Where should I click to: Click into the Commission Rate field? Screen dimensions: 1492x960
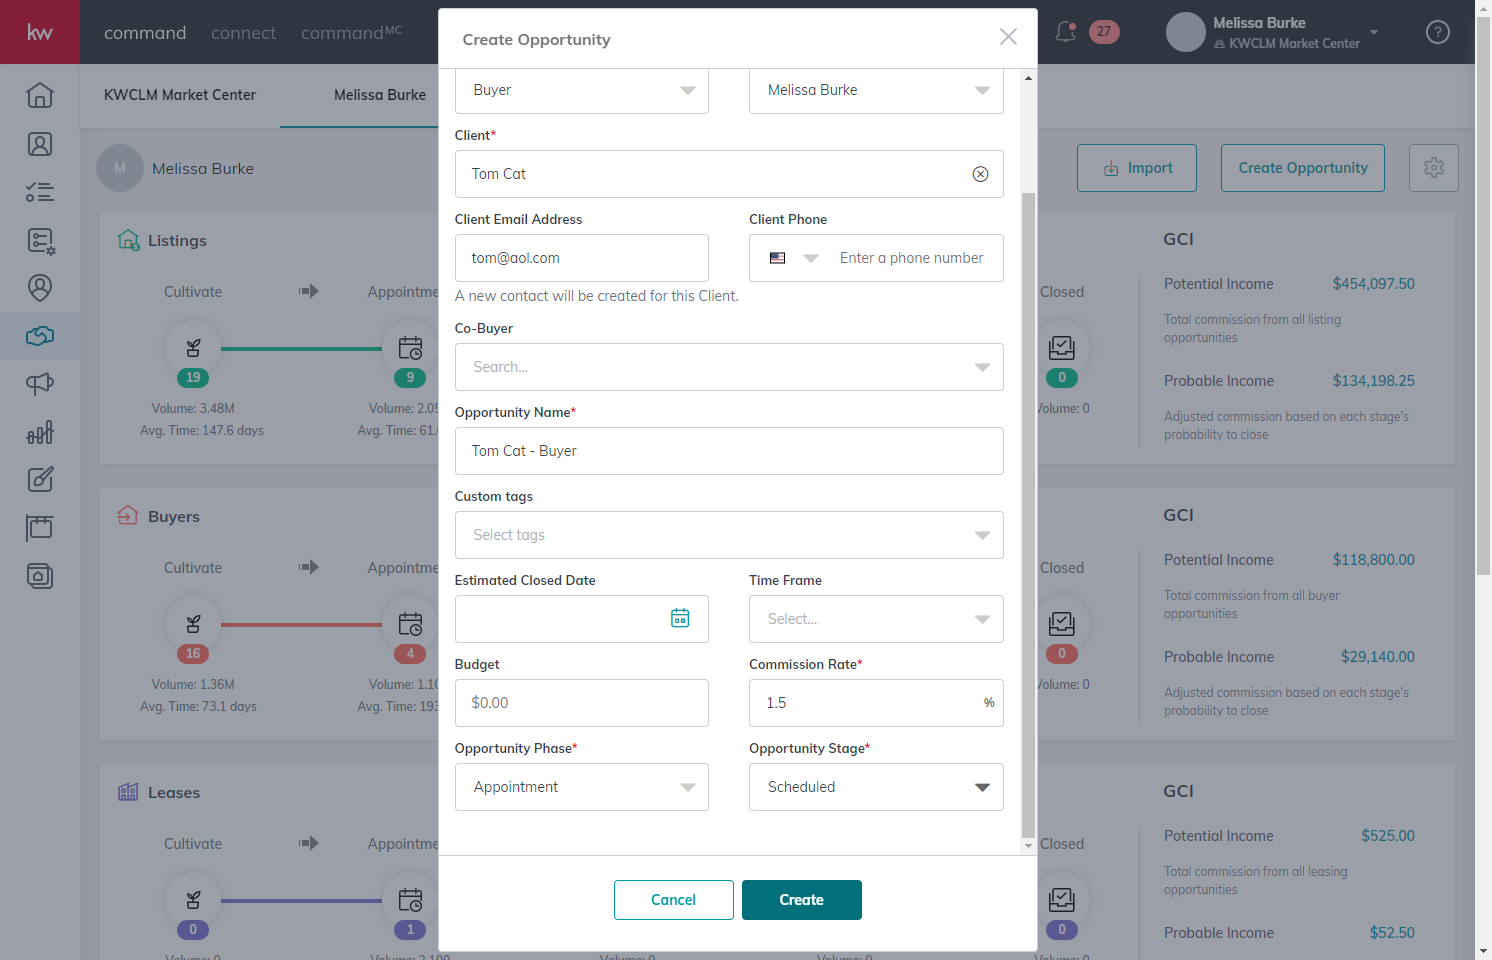(876, 703)
